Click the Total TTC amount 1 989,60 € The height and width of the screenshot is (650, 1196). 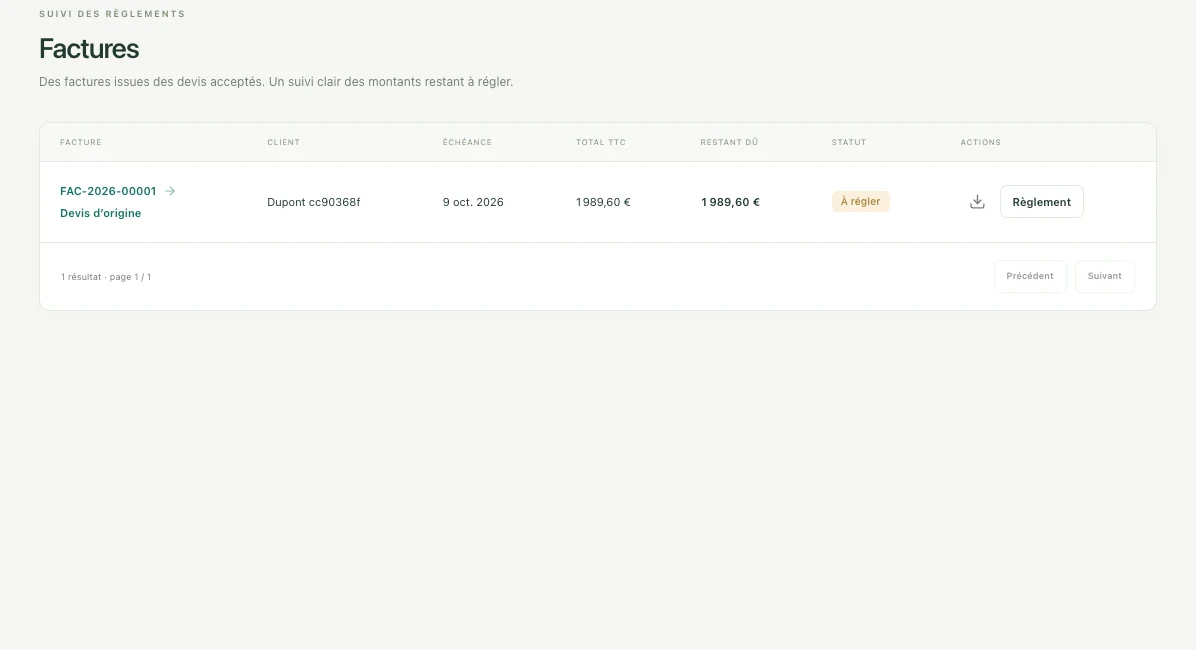pyautogui.click(x=603, y=202)
